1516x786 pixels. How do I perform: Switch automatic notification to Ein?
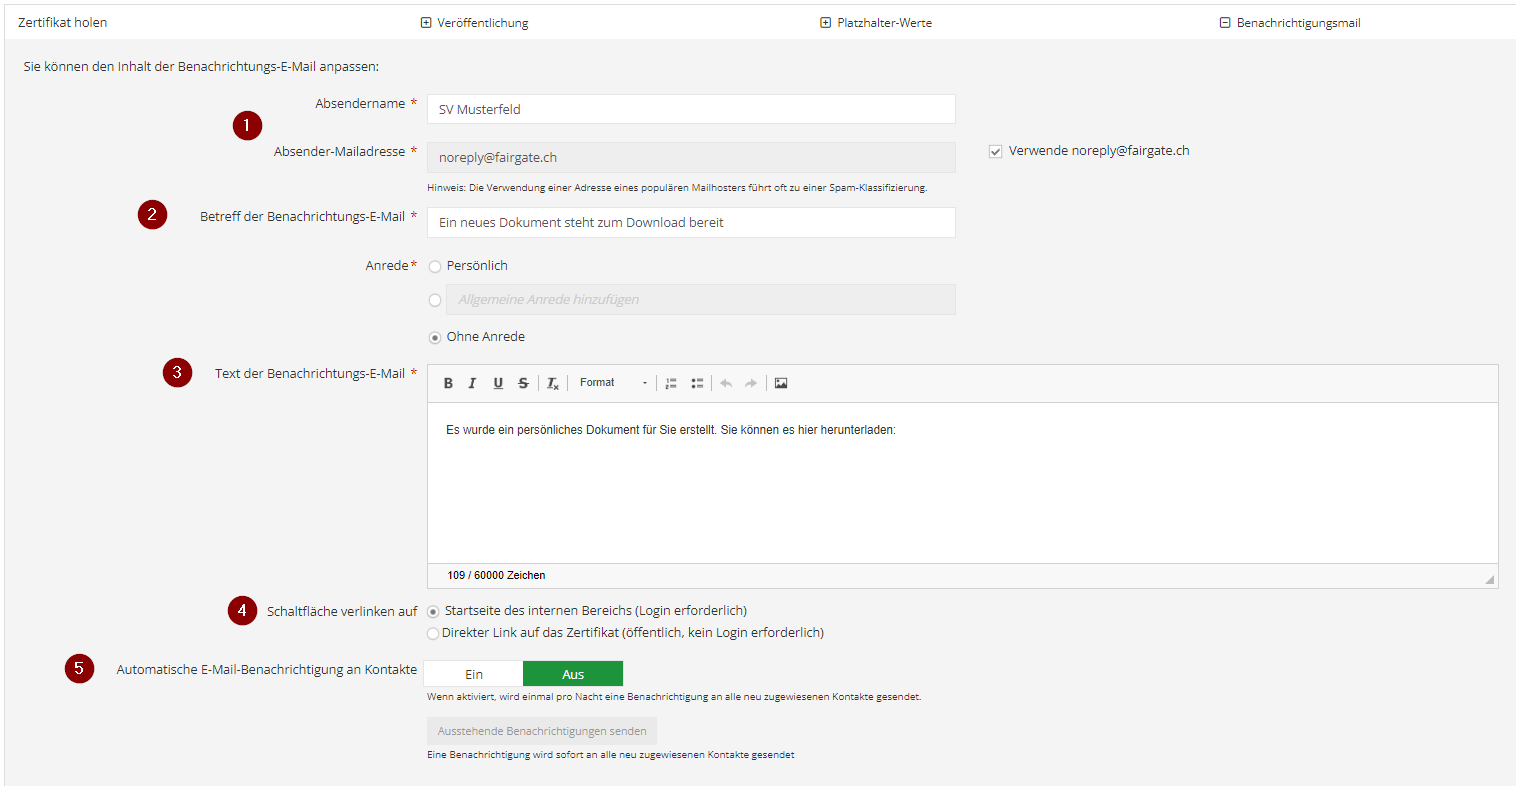coord(473,674)
